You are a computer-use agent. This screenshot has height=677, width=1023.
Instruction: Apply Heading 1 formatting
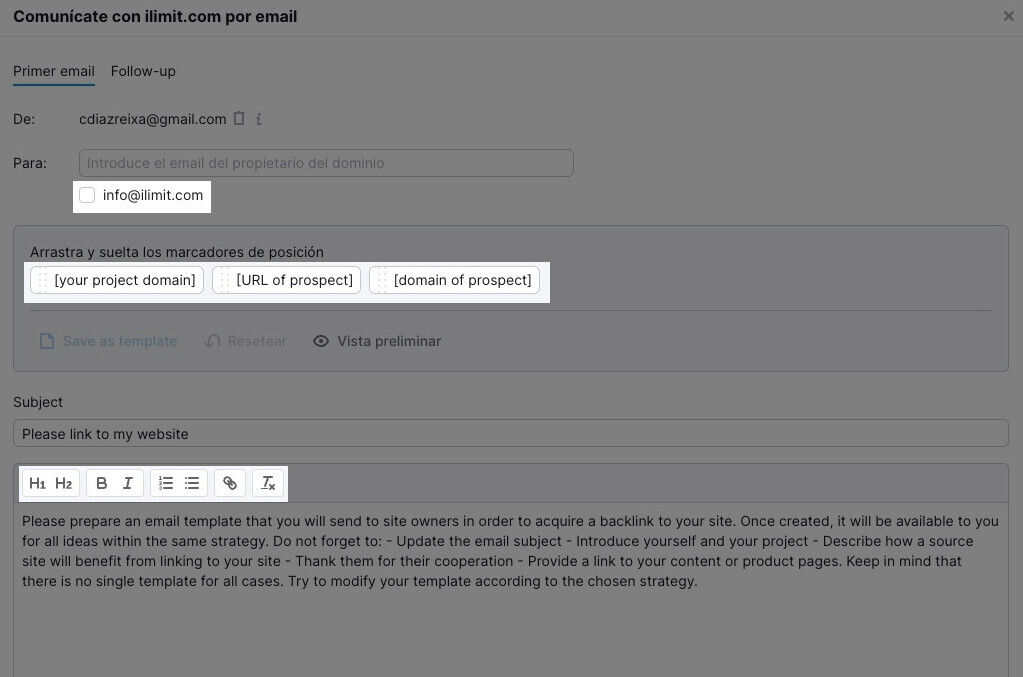pos(37,484)
